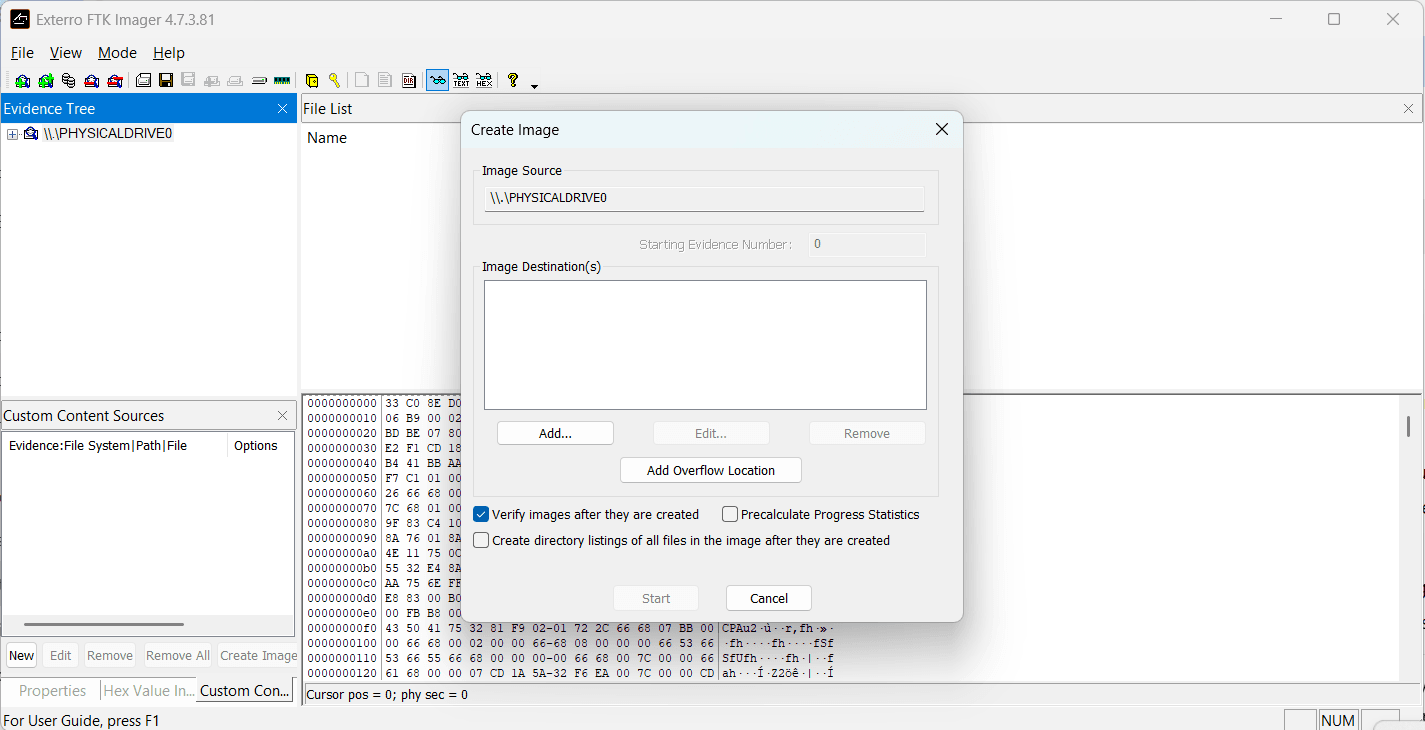Screen dimensions: 1425x730
Task: Click the FTK Imager title bar logo
Action: click(x=19, y=19)
